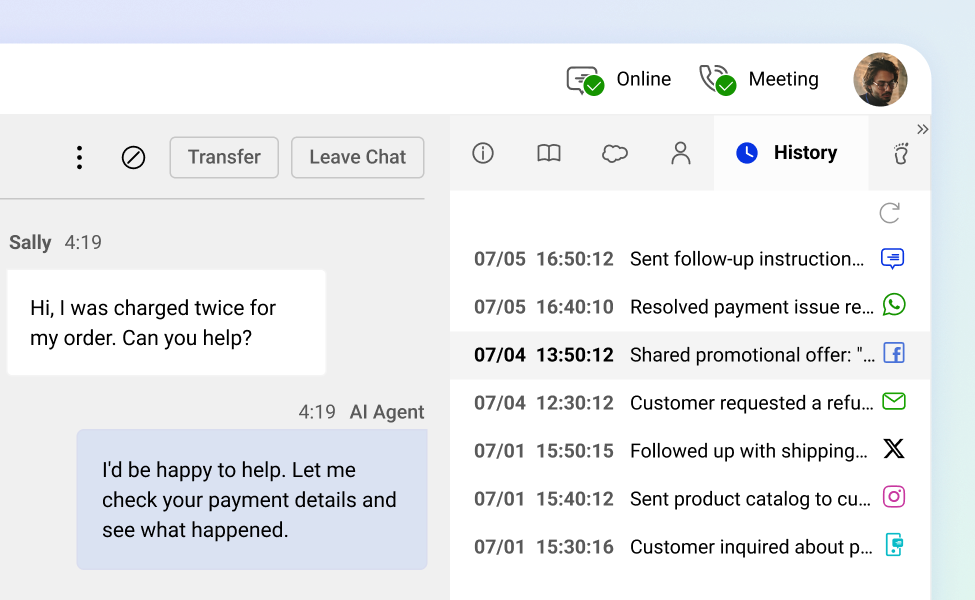
Task: Click the block visitor circle-slash icon
Action: tap(133, 157)
